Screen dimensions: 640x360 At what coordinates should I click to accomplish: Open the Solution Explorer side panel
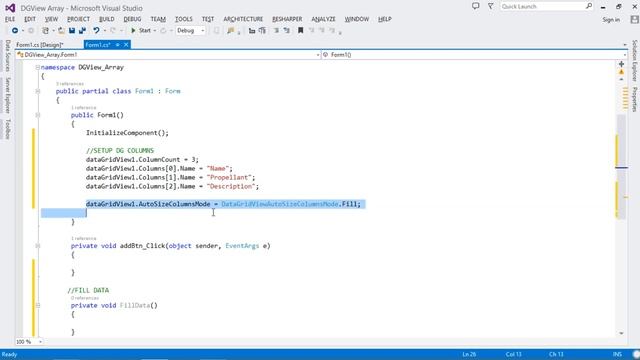(635, 60)
